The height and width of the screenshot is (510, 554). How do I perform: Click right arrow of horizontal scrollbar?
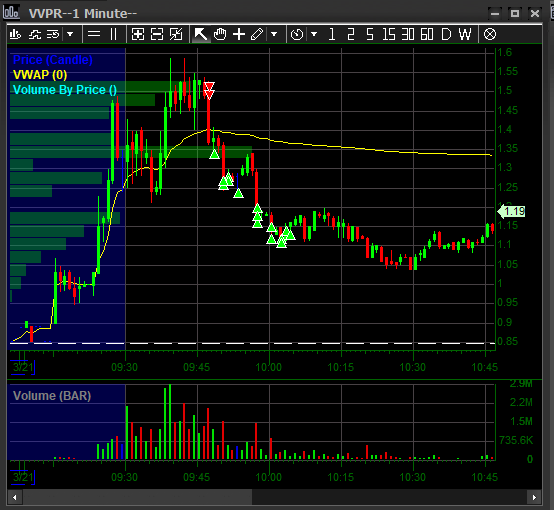pyautogui.click(x=534, y=497)
